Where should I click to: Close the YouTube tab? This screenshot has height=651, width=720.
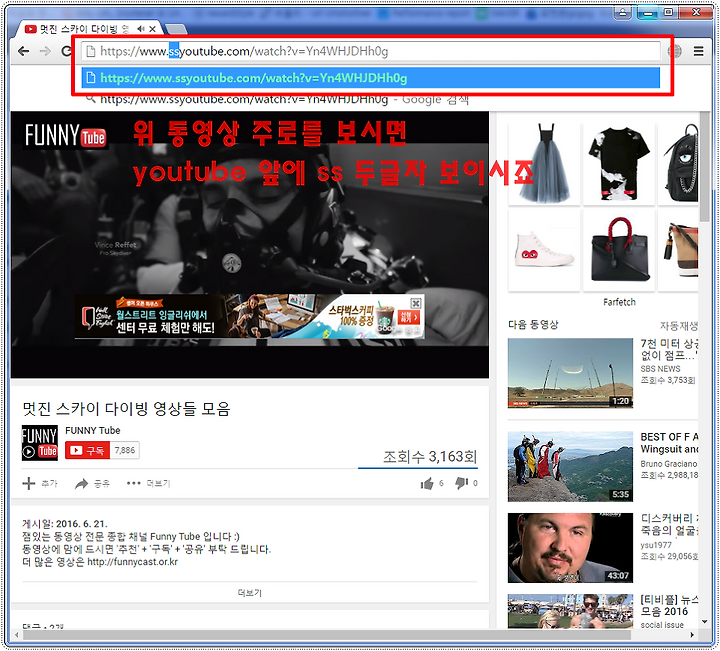[152, 29]
